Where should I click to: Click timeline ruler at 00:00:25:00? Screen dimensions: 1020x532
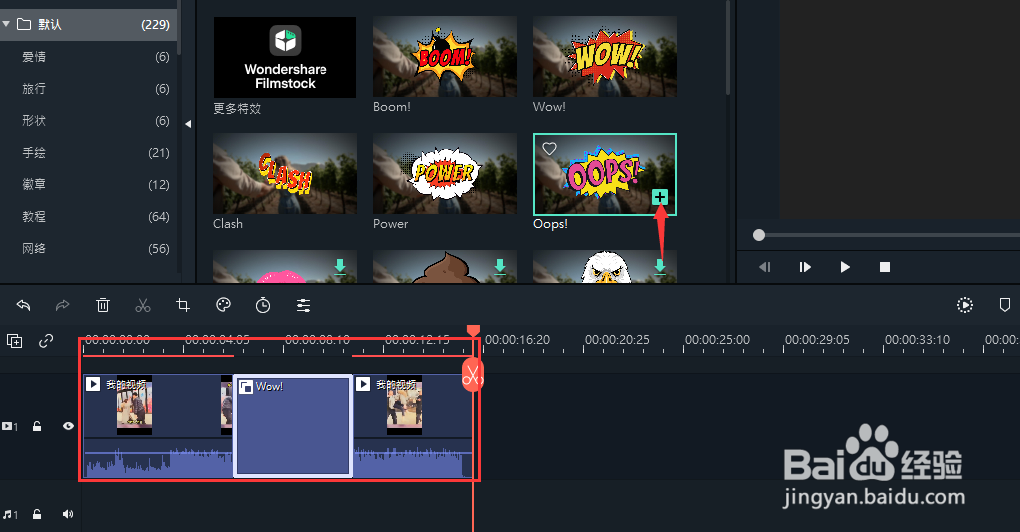tap(717, 339)
